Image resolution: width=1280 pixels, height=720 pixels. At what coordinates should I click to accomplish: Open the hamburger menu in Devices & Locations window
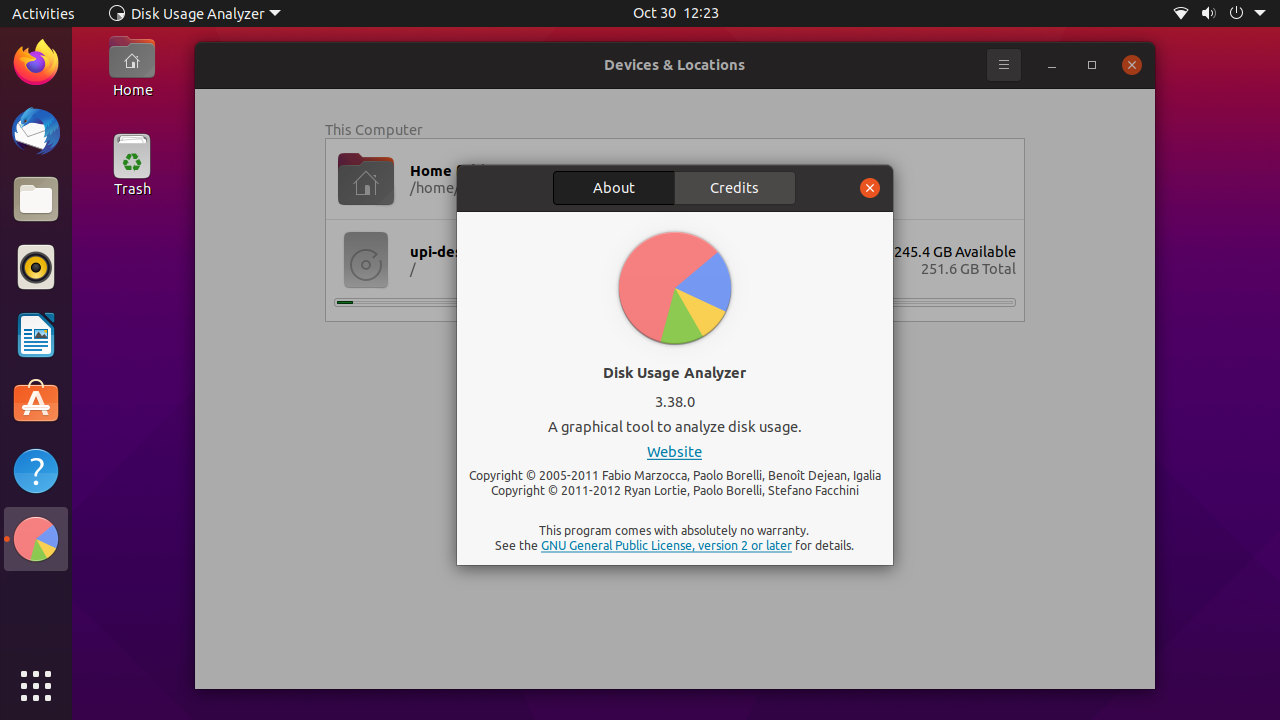(1004, 65)
